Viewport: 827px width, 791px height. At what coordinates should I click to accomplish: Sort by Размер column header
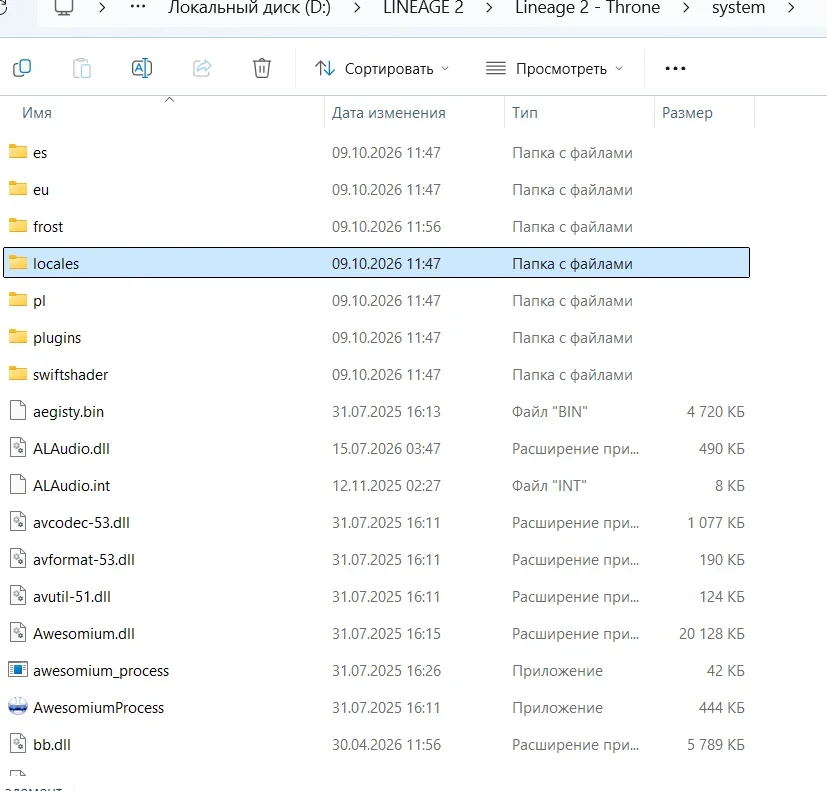click(x=687, y=113)
